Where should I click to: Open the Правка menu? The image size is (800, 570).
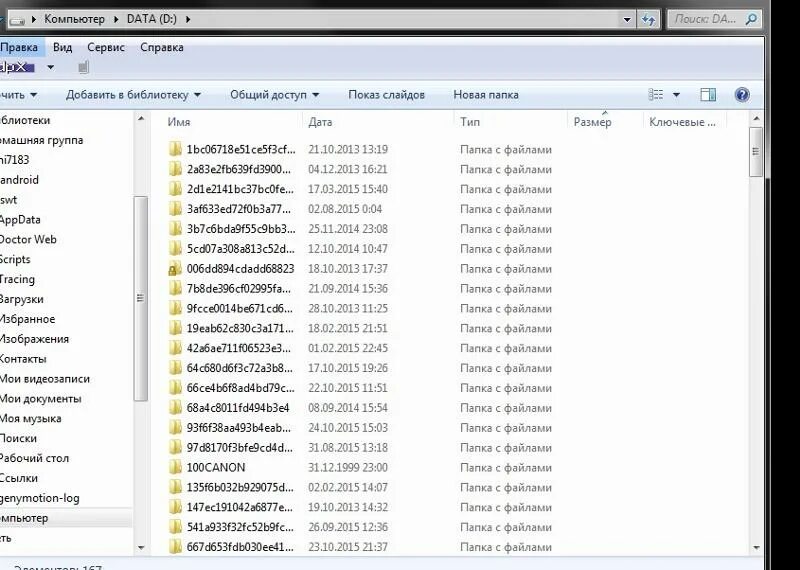tap(19, 47)
